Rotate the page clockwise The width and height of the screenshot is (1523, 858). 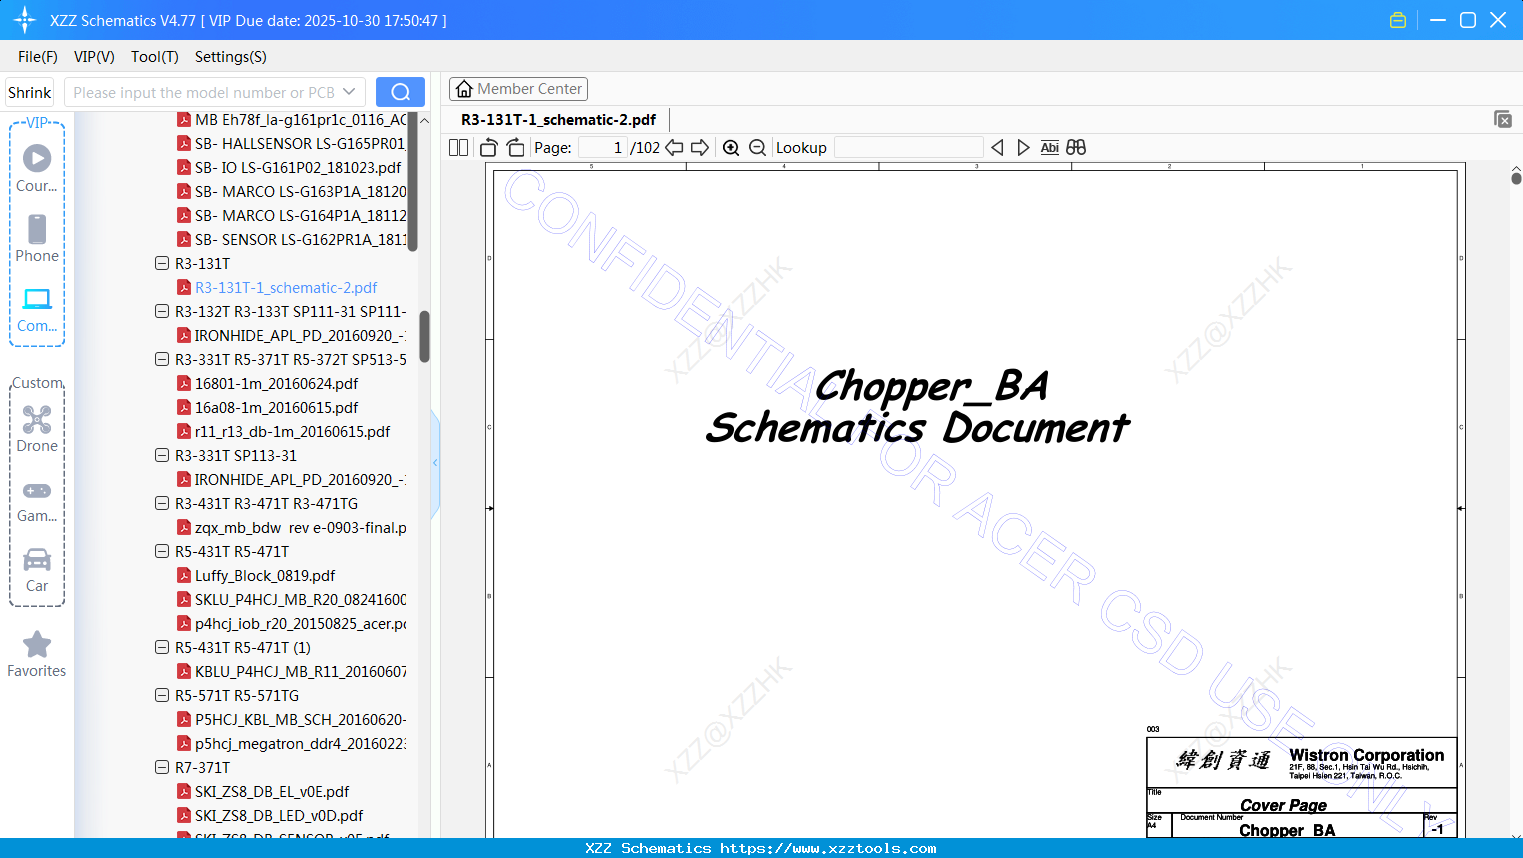click(x=515, y=148)
